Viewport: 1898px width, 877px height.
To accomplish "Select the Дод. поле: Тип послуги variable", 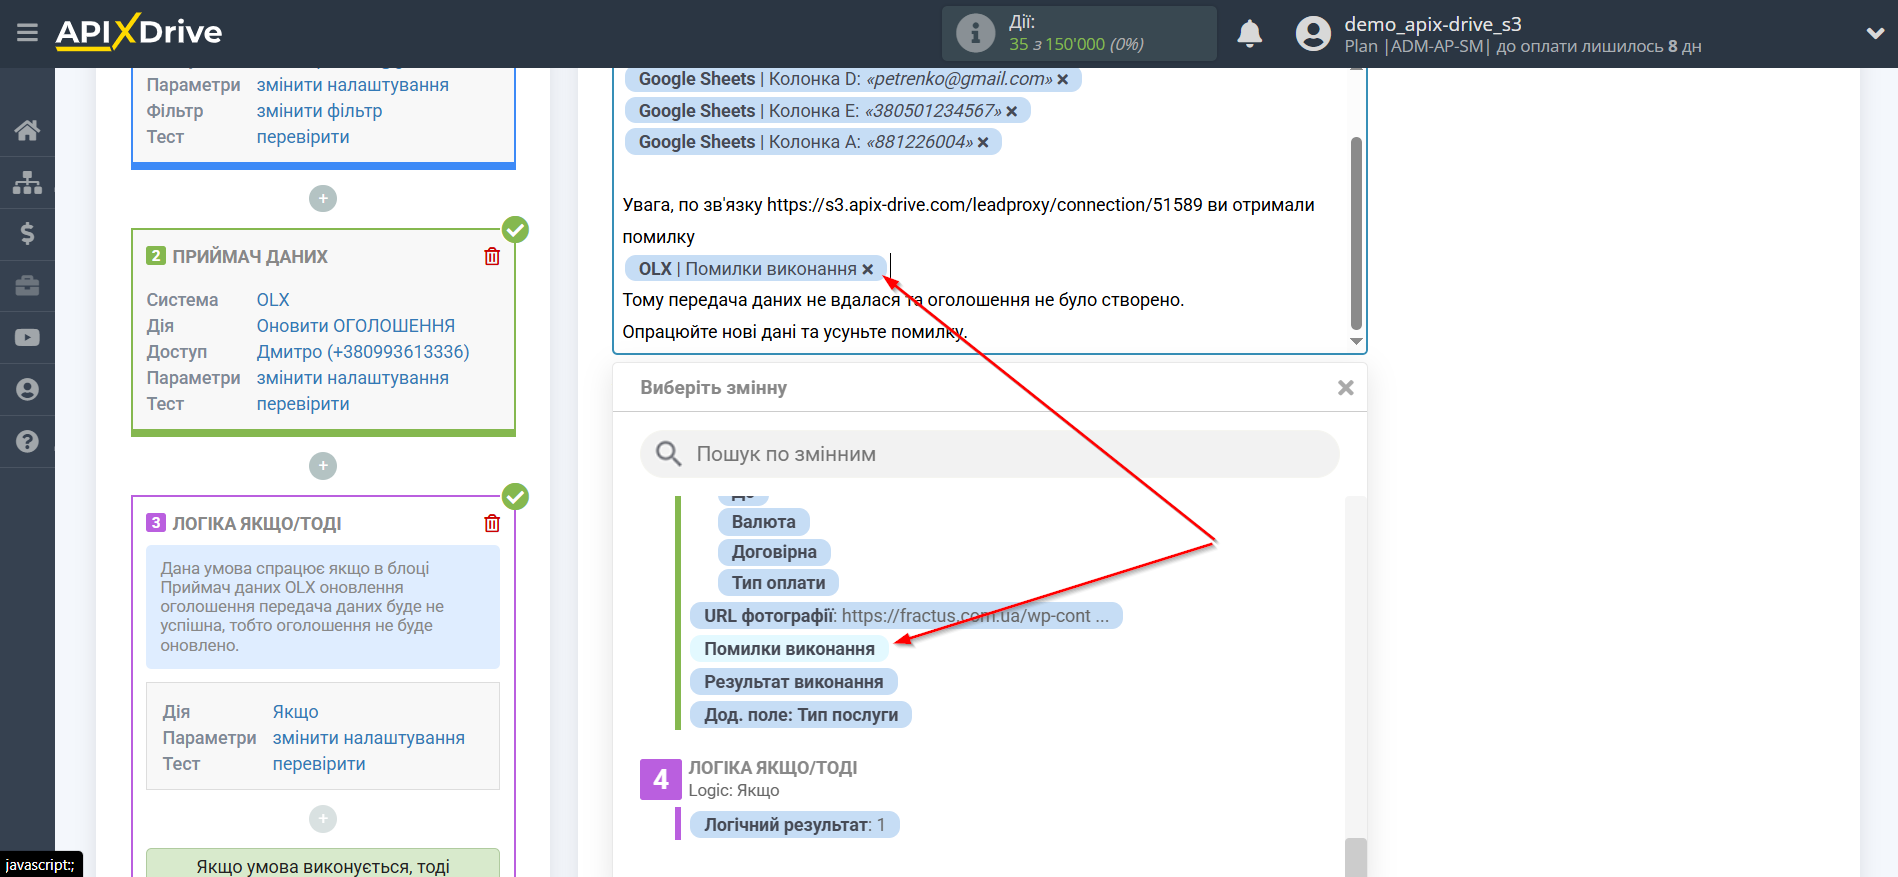I will coord(801,715).
